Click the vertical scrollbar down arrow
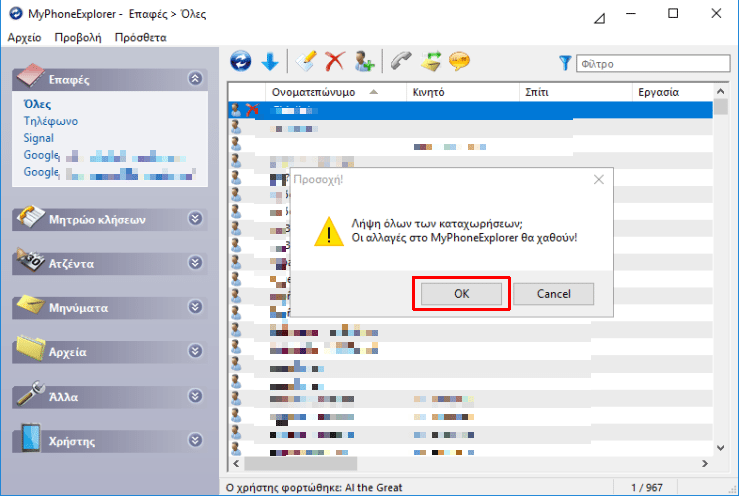Screen dimensions: 739x496 coord(720,448)
